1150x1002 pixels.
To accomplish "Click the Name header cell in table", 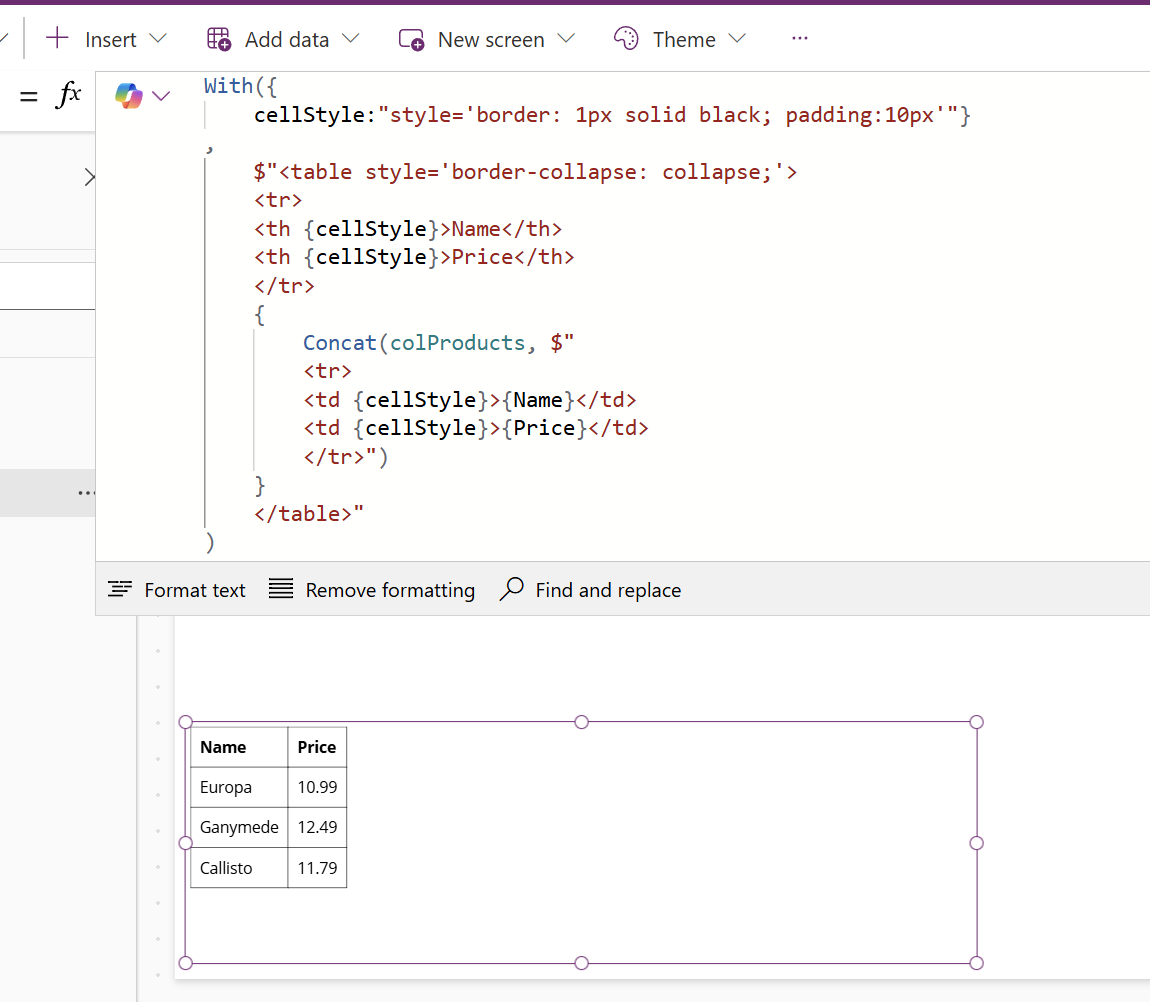I will 239,747.
